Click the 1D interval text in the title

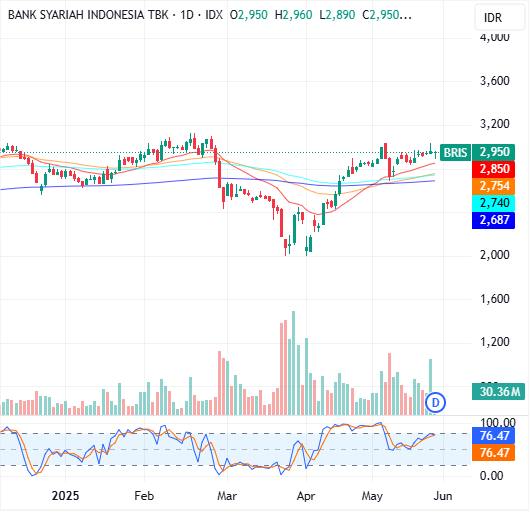187,15
